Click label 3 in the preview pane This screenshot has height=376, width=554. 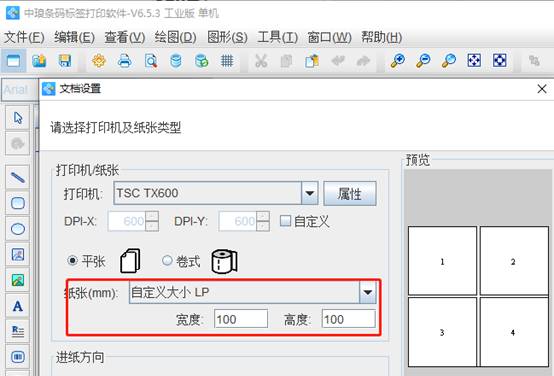442,332
